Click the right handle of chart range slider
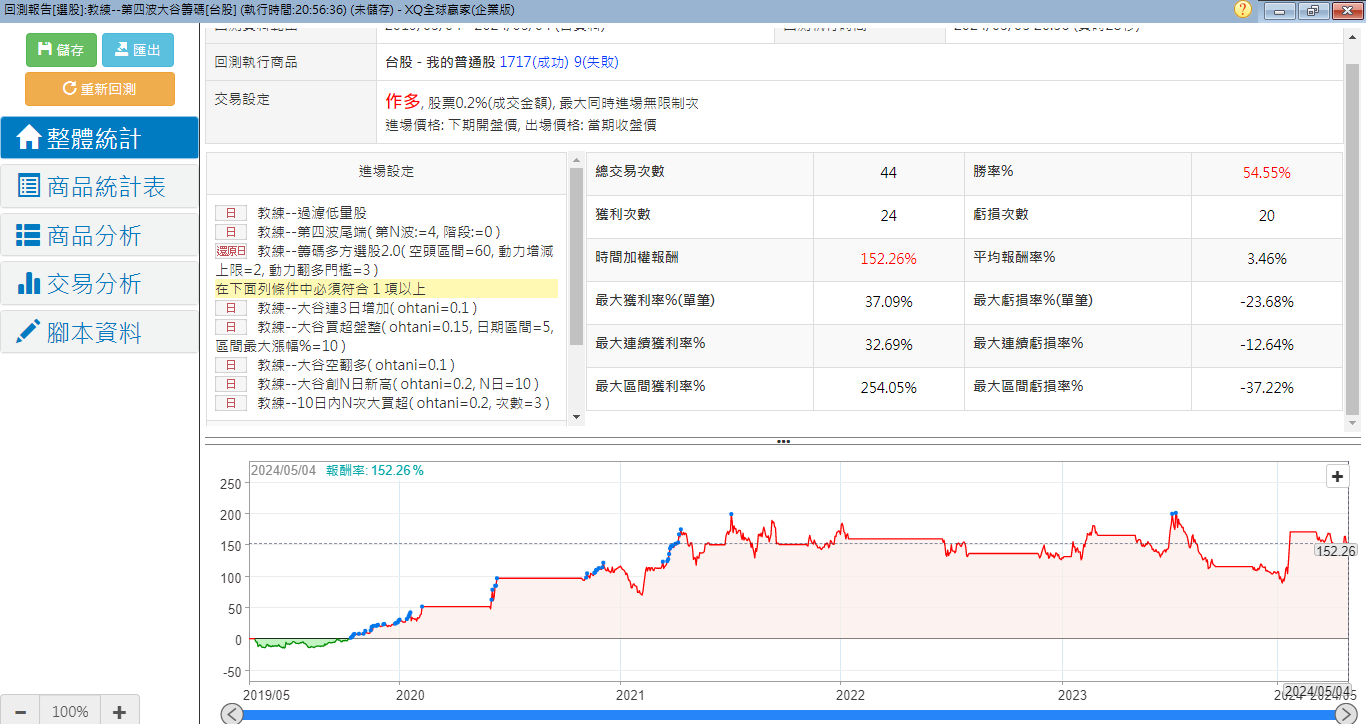 click(1346, 714)
